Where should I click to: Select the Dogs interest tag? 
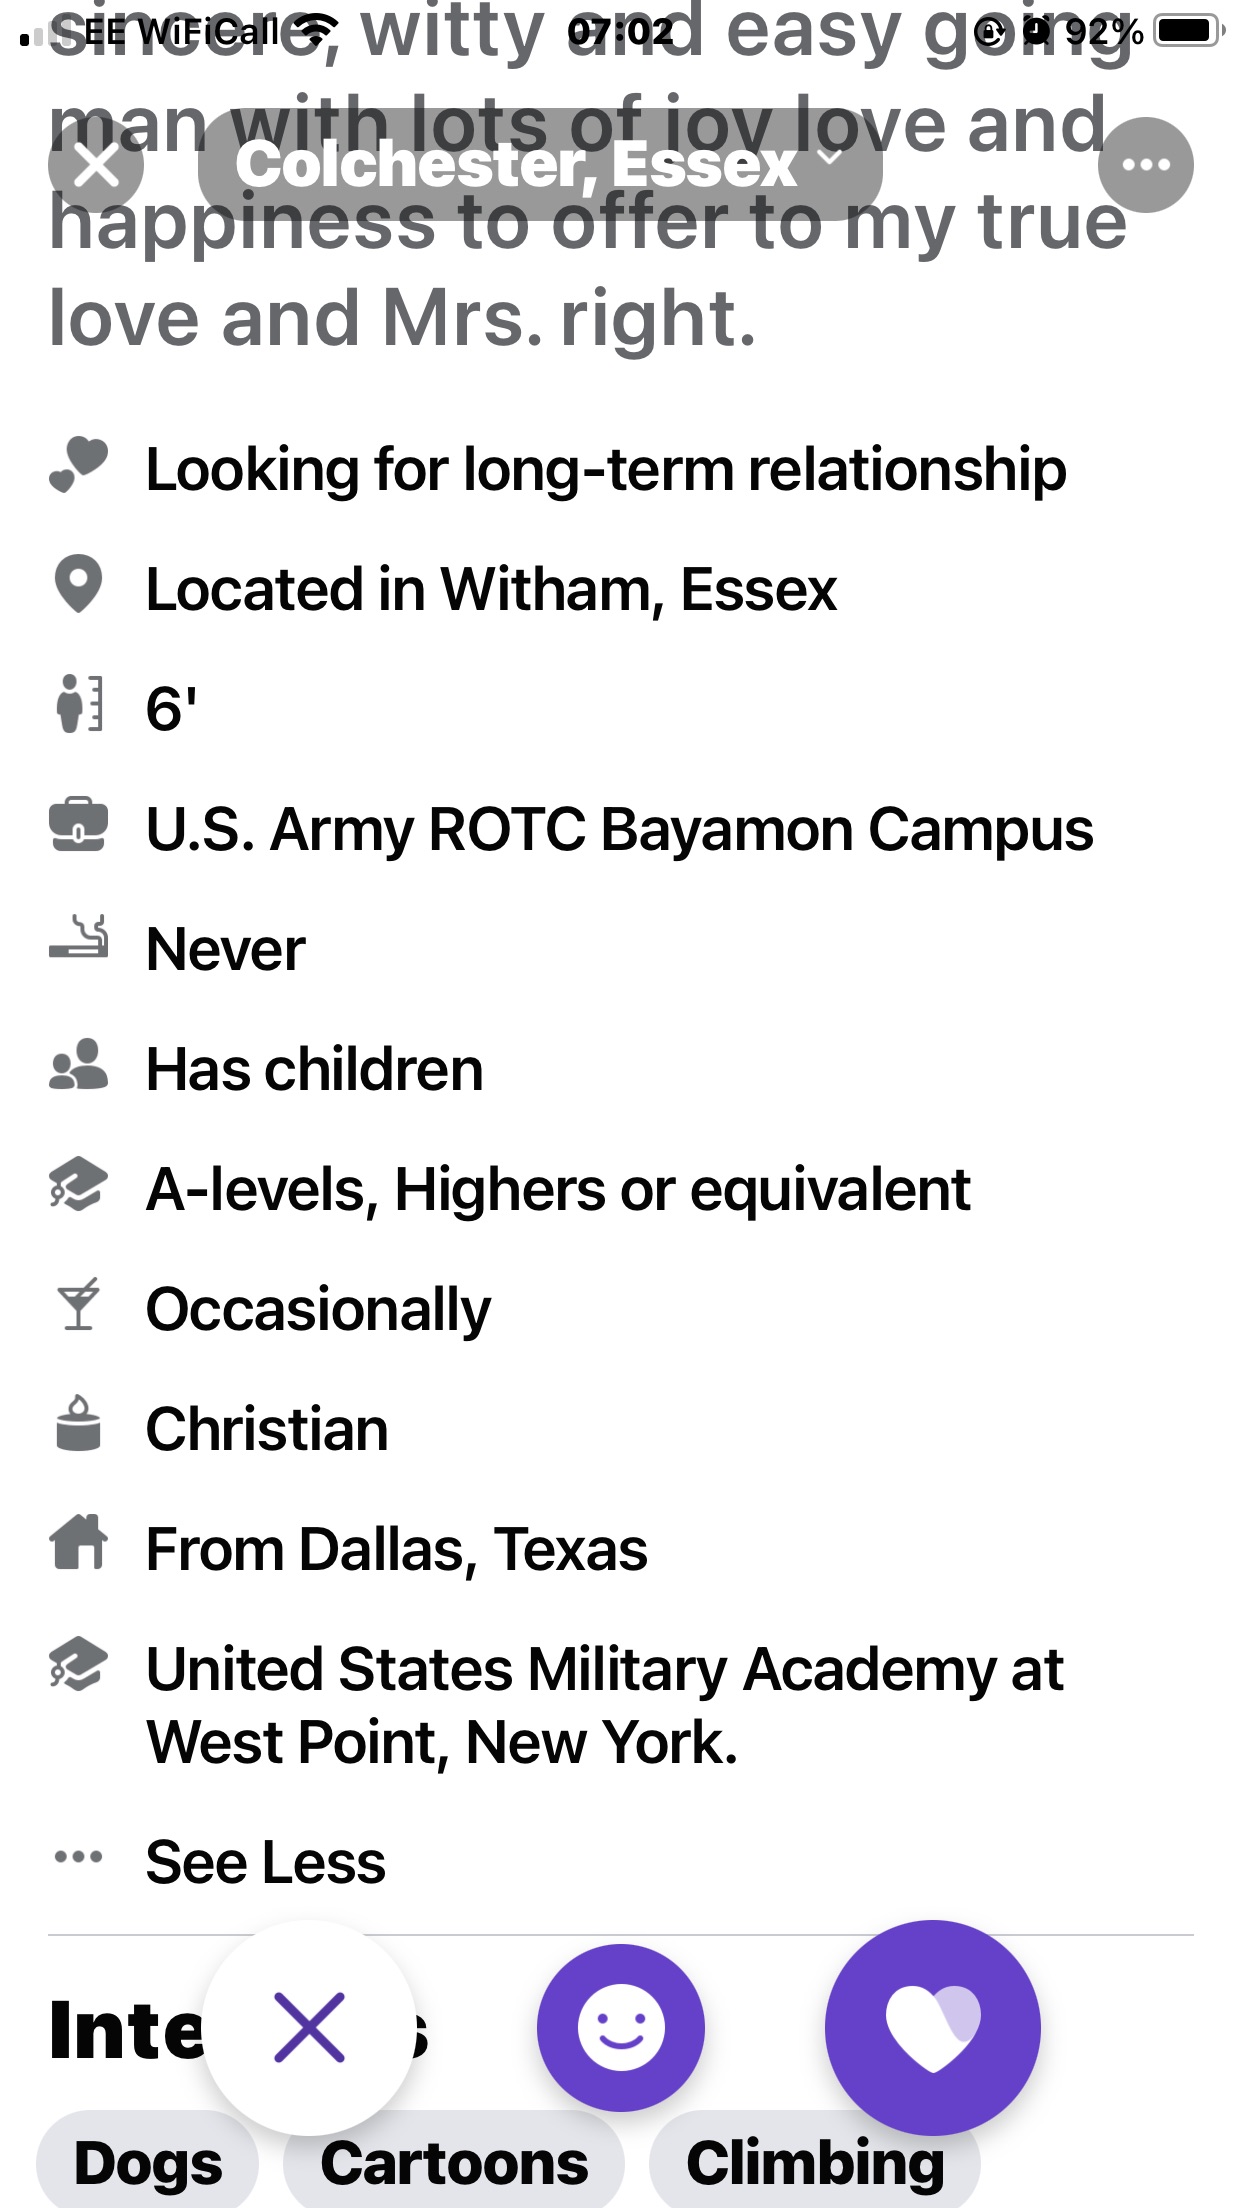pos(148,2163)
